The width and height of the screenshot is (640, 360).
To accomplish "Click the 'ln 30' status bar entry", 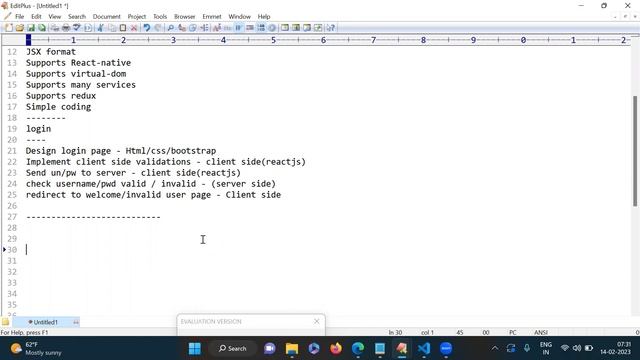I will [x=395, y=333].
